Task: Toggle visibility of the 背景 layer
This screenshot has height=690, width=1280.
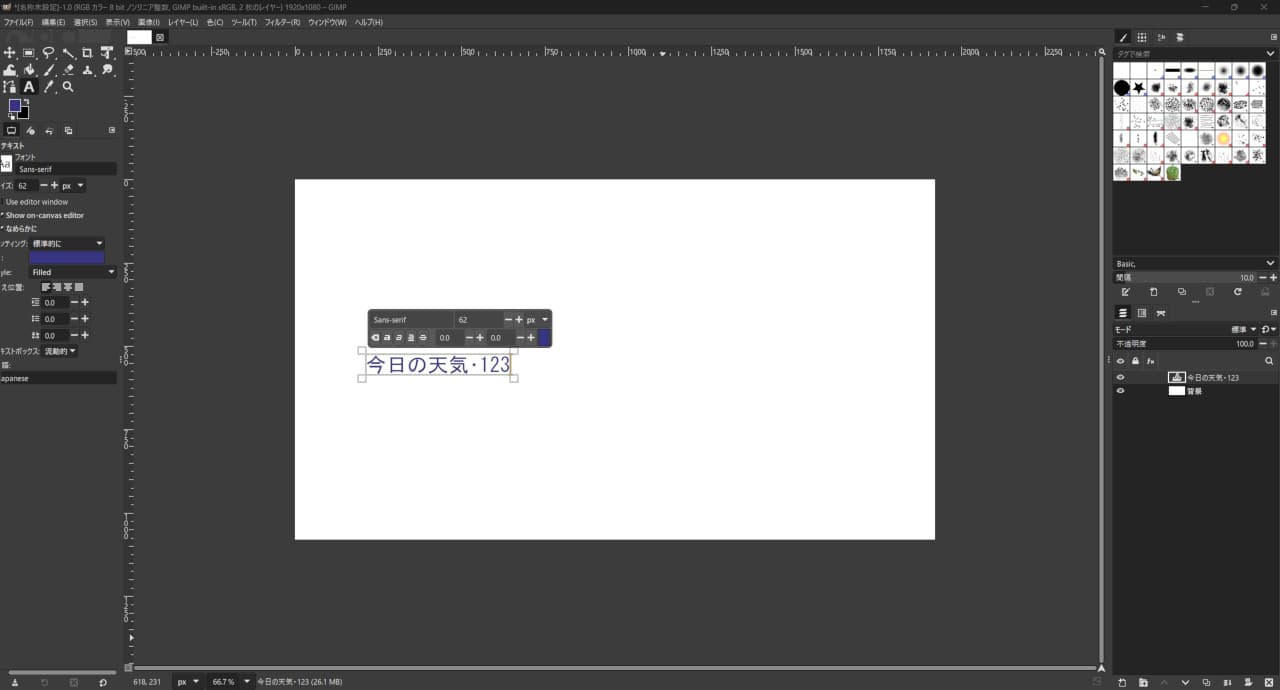Action: coord(1120,391)
